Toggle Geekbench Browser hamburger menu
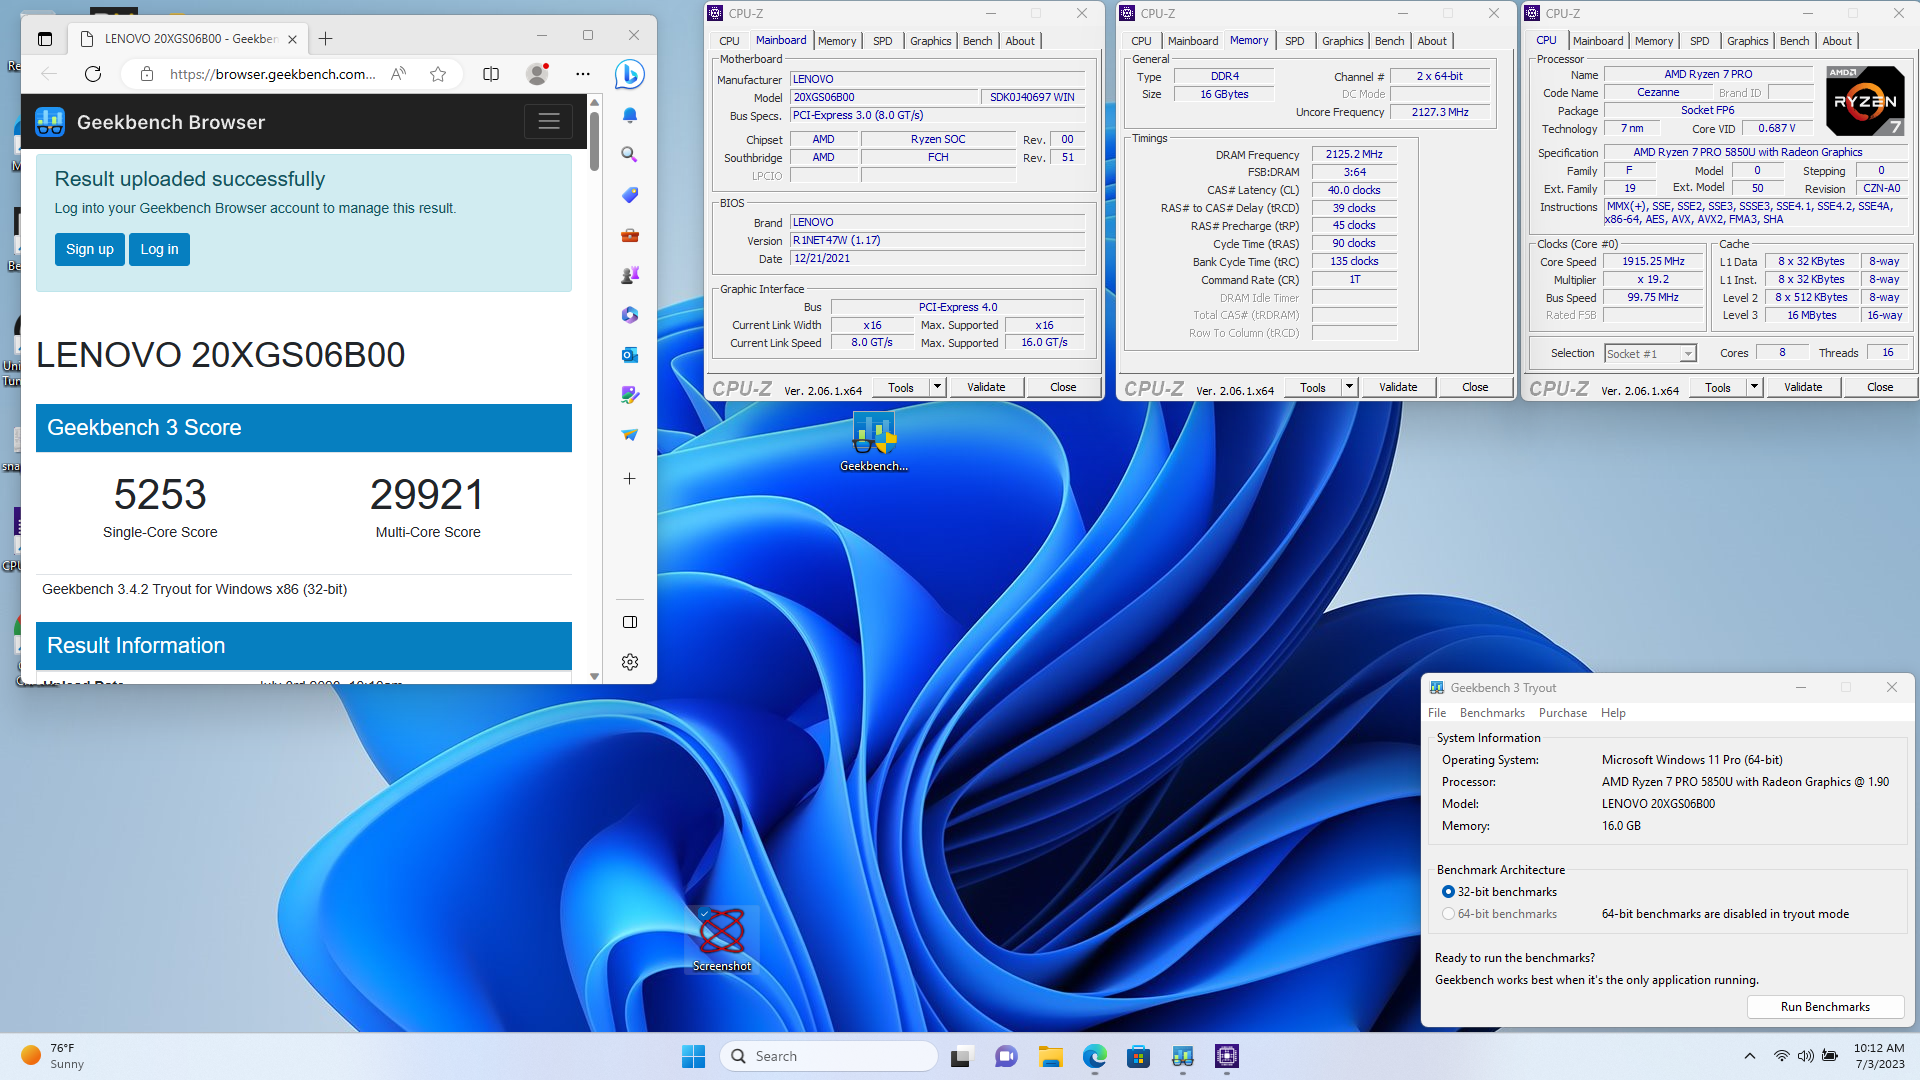The width and height of the screenshot is (1920, 1080). coord(549,122)
